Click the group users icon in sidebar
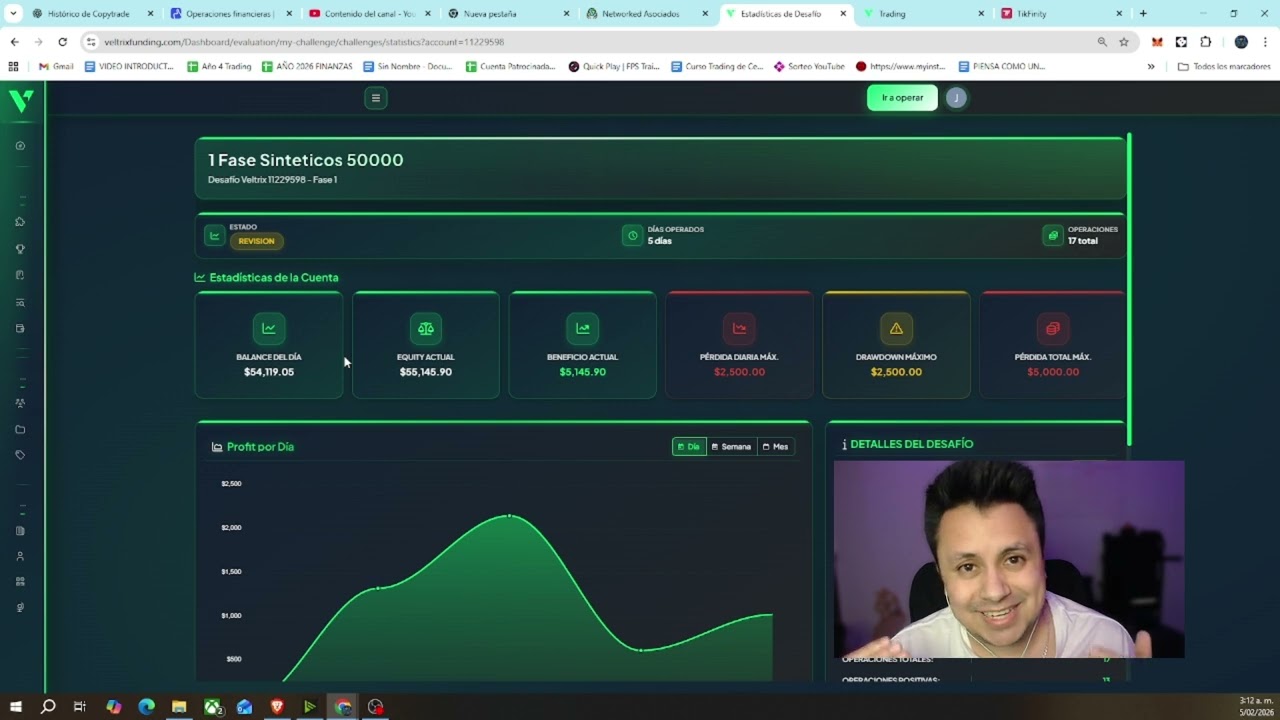1280x720 pixels. (20, 403)
